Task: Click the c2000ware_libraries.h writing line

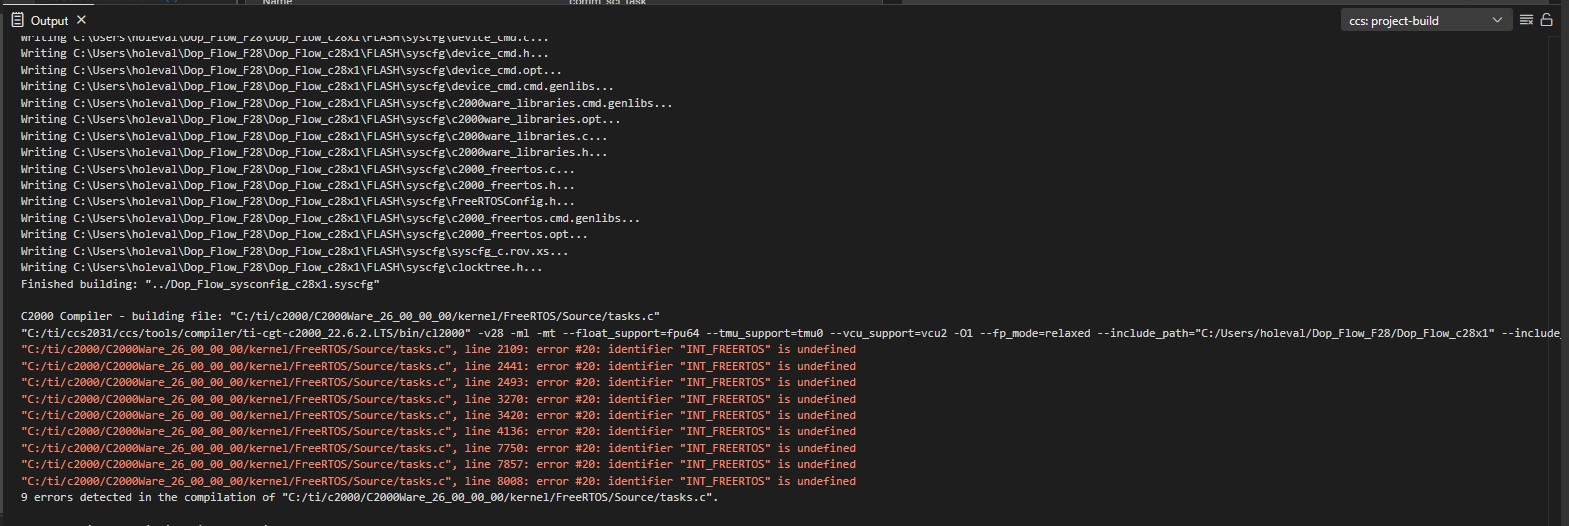Action: pos(314,152)
